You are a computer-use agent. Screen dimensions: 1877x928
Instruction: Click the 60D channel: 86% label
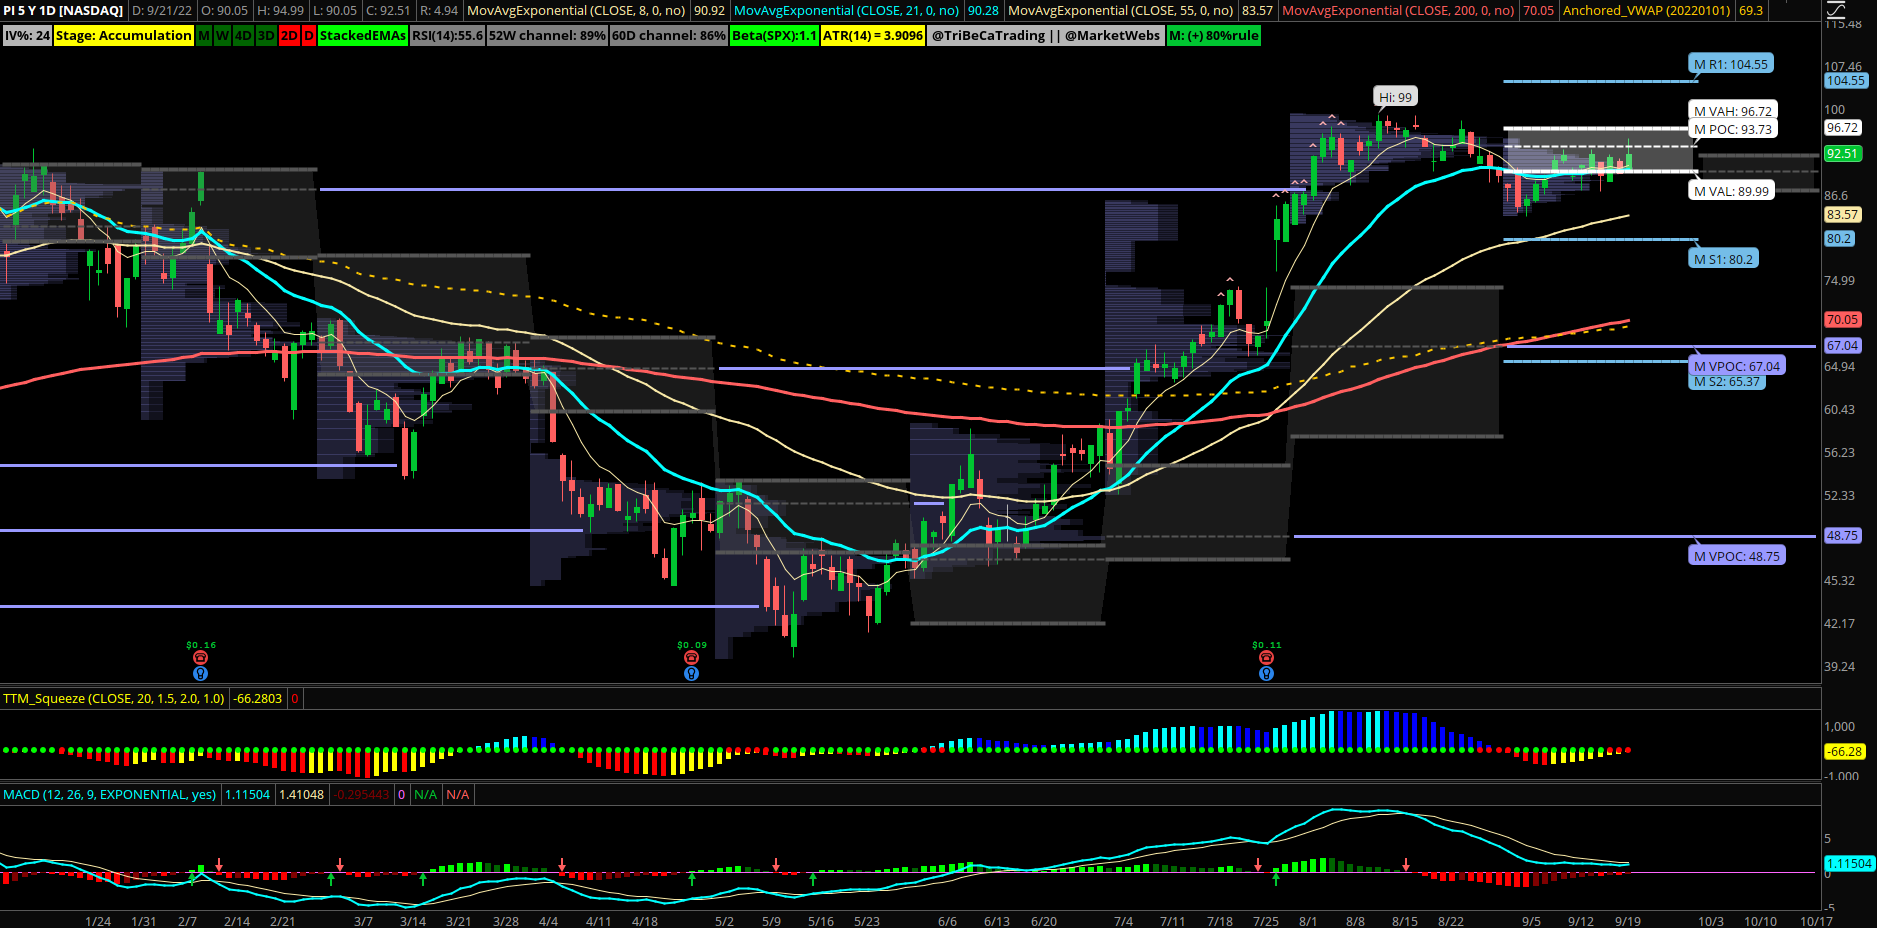[x=669, y=36]
